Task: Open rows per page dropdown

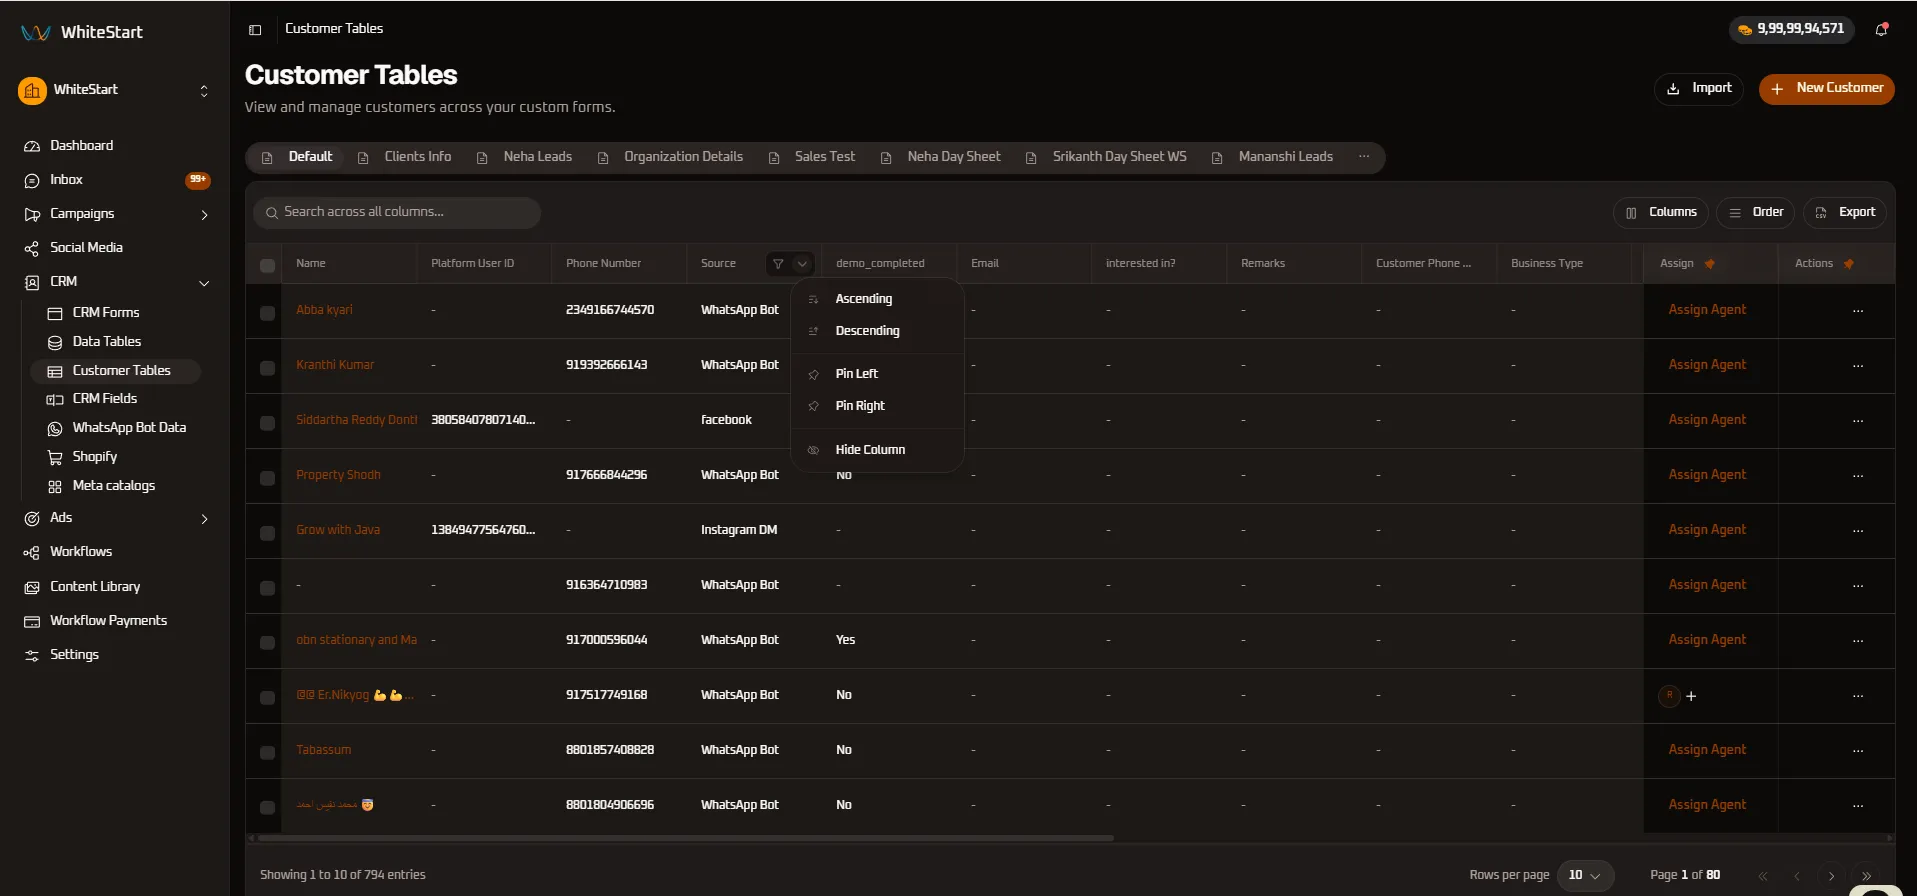Action: pyautogui.click(x=1585, y=876)
